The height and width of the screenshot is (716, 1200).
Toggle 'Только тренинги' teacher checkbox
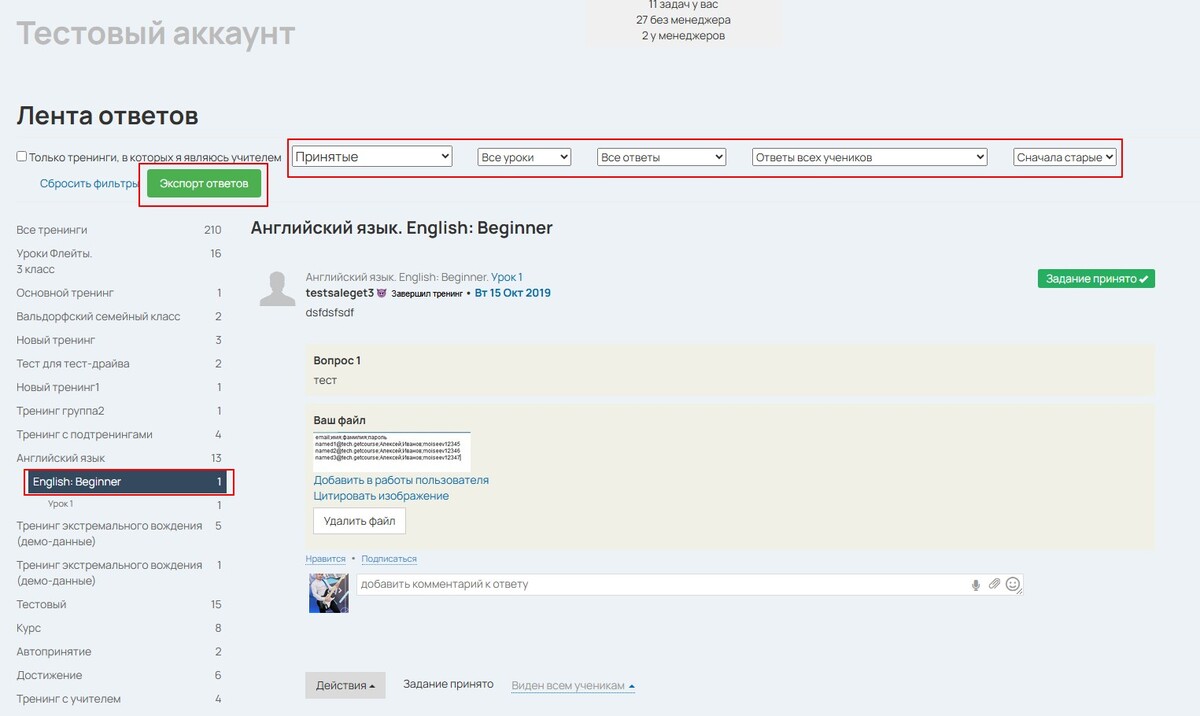tap(22, 157)
